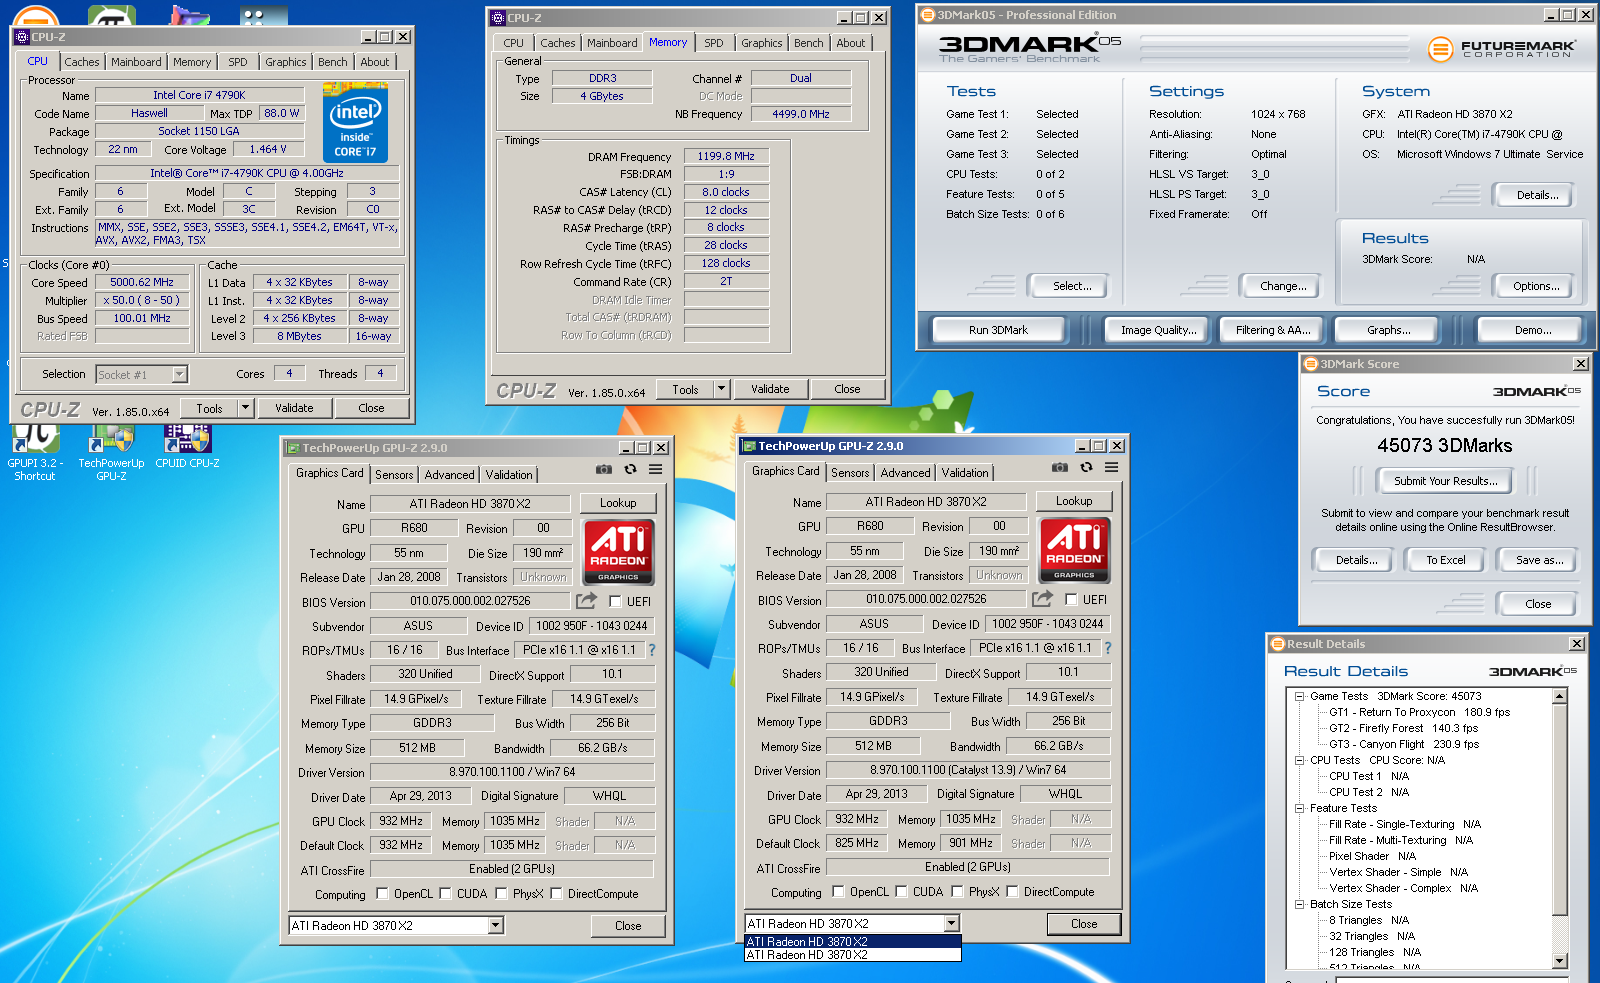Enable CUDA checkbox in left GPU-Z window
Viewport: 1600px width, 983px height.
click(445, 894)
